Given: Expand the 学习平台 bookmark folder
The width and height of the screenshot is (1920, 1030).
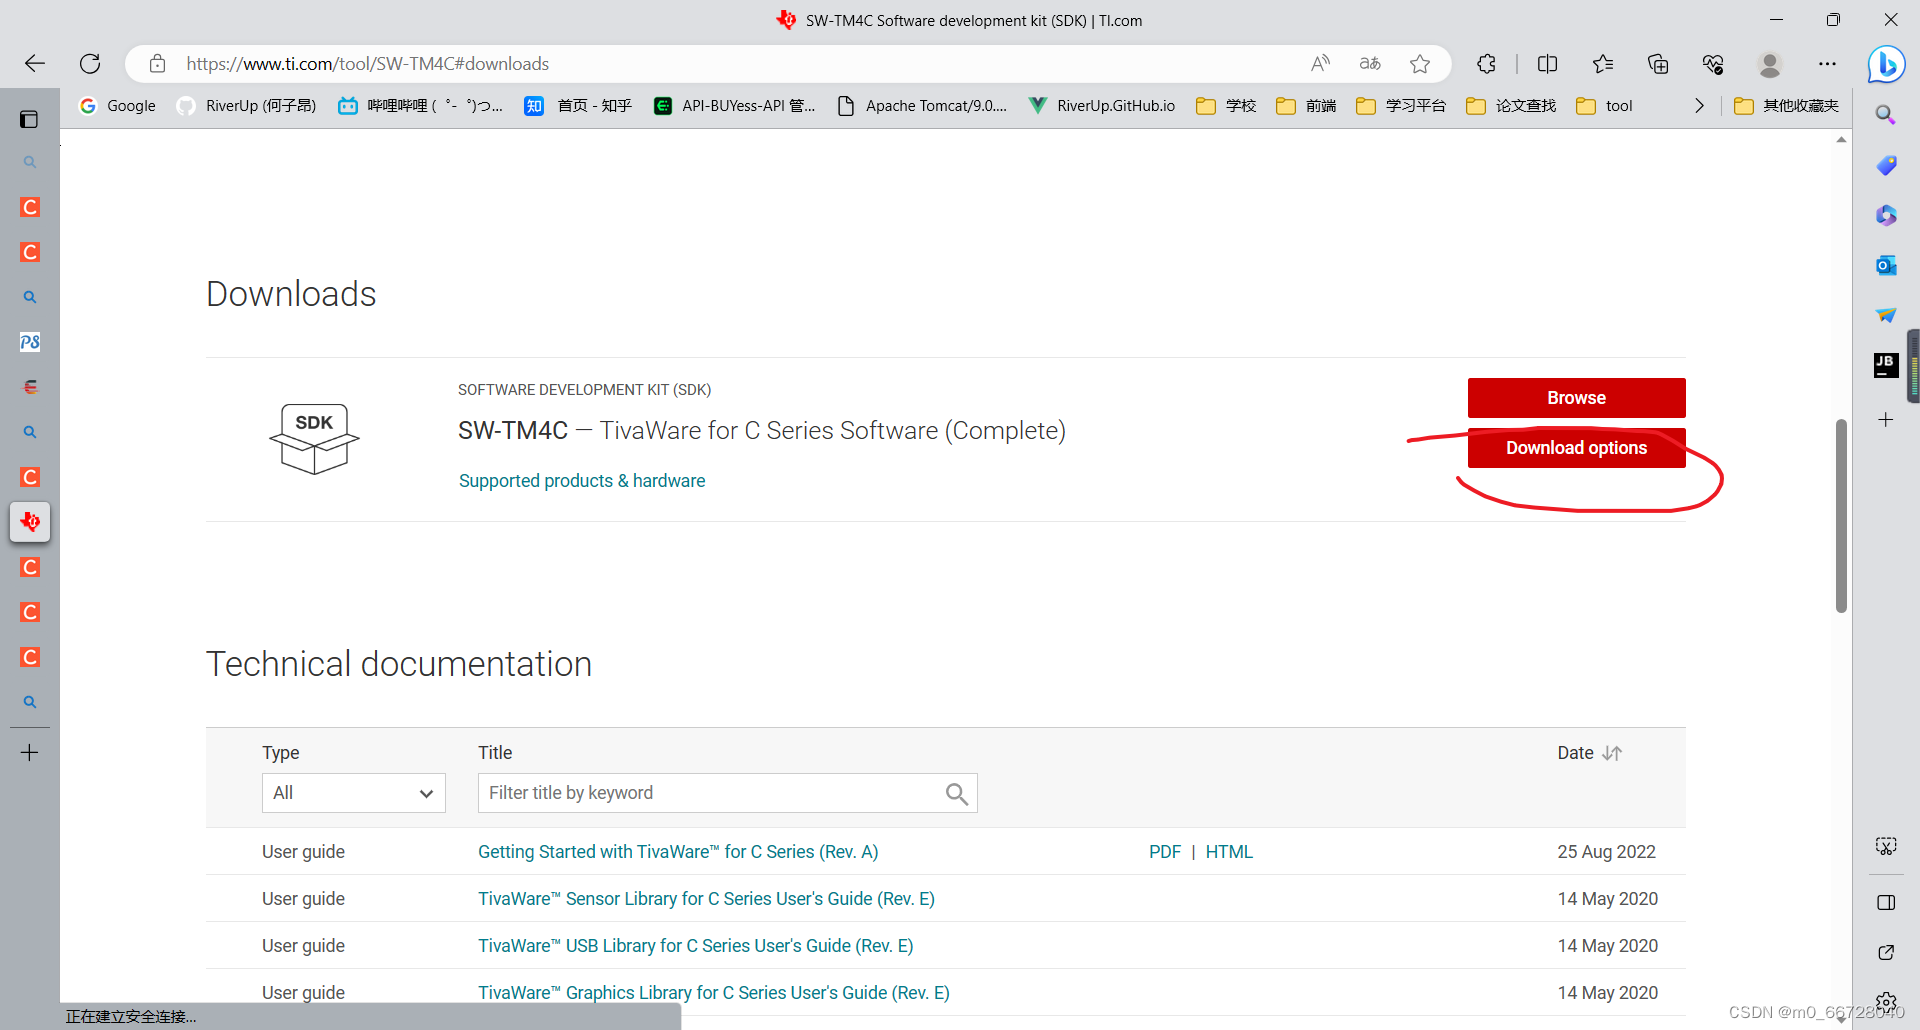Looking at the screenshot, I should coord(1401,106).
